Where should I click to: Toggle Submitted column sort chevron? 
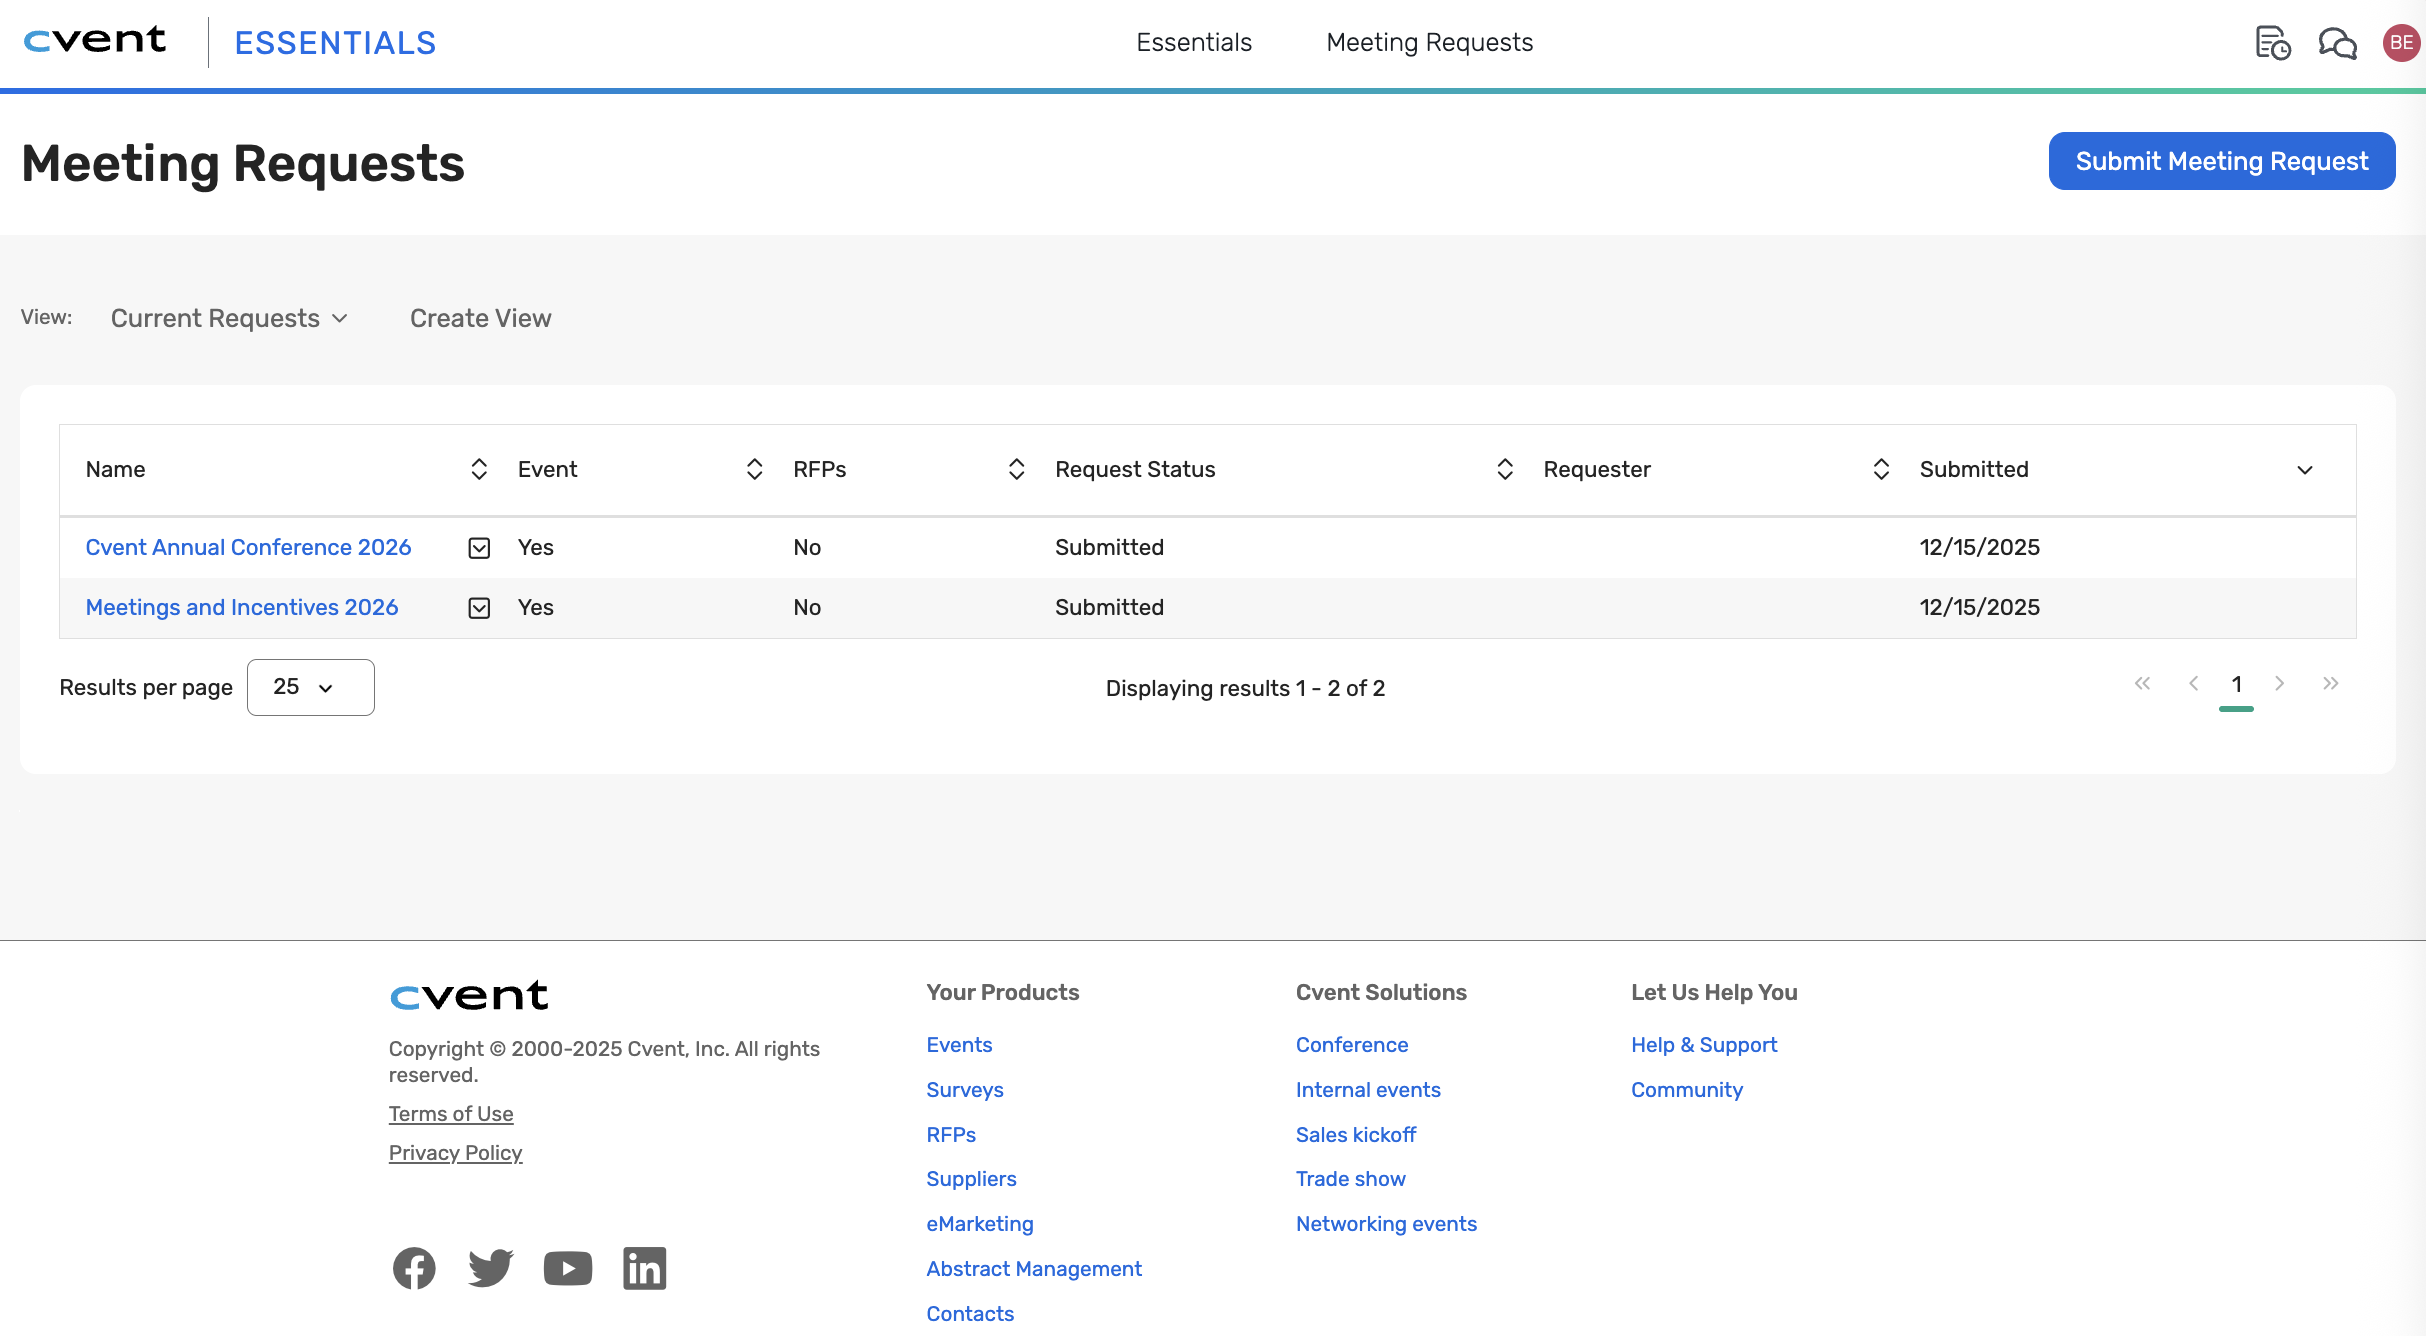pos(2305,470)
